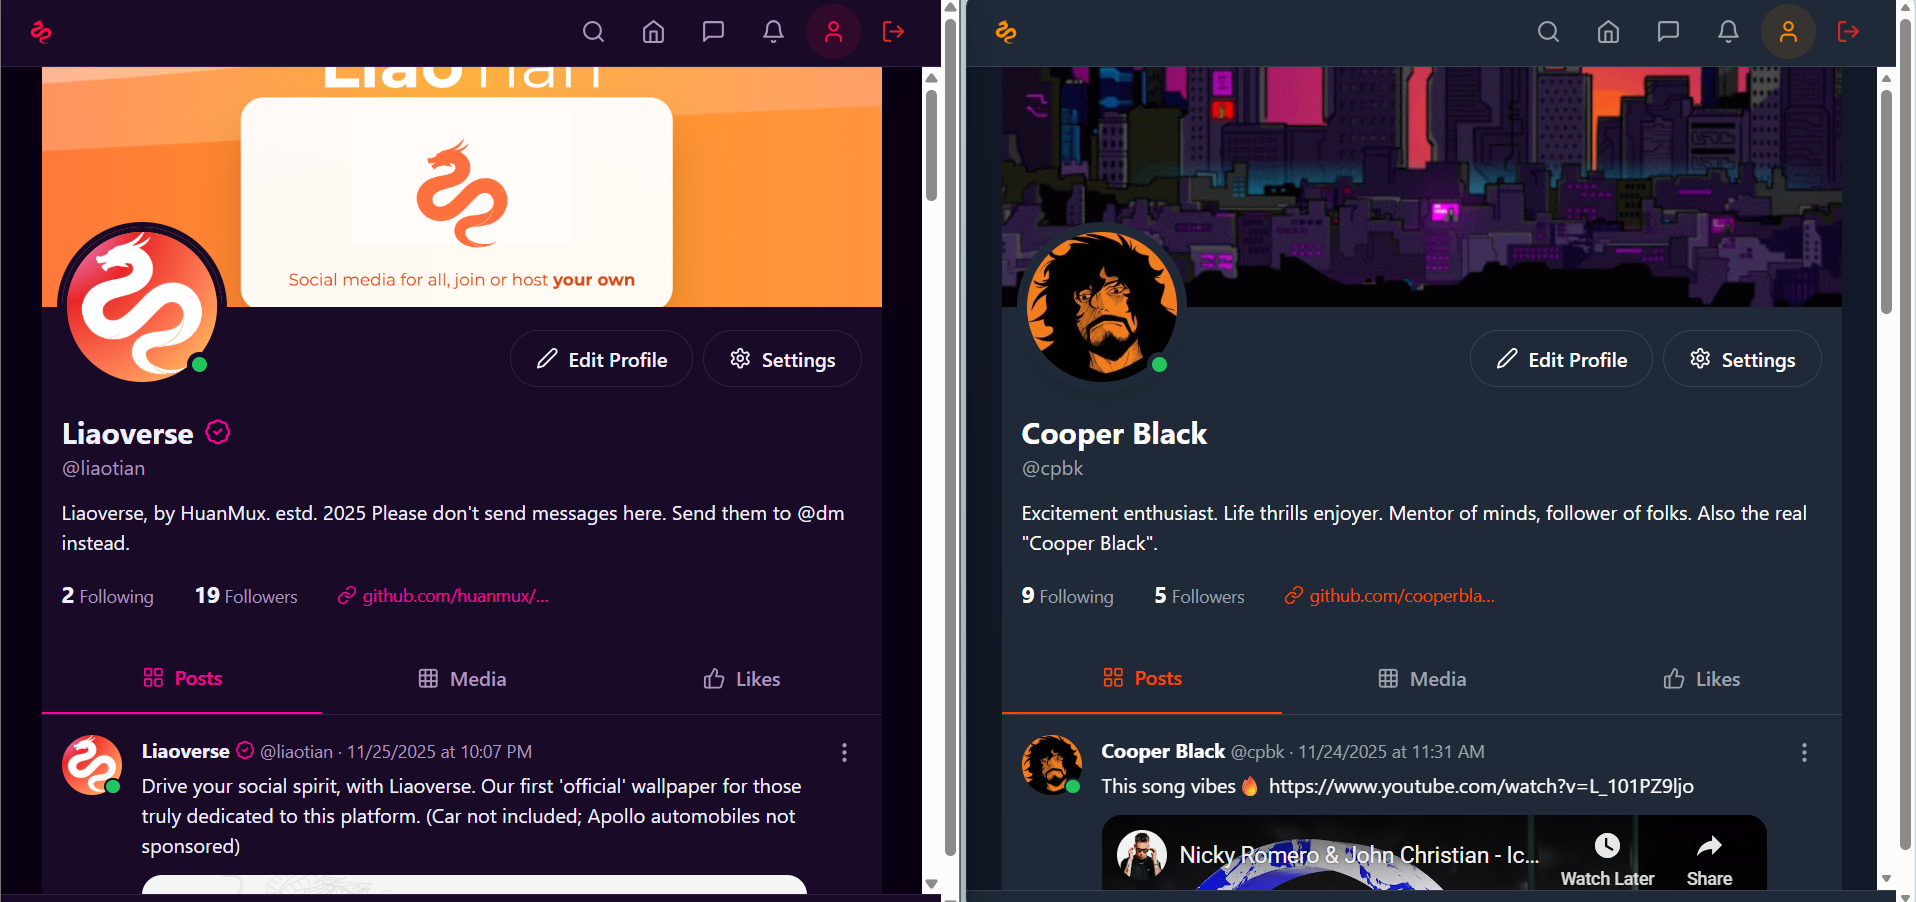
Task: Open the github.com/huanmux link
Action: pos(455,596)
